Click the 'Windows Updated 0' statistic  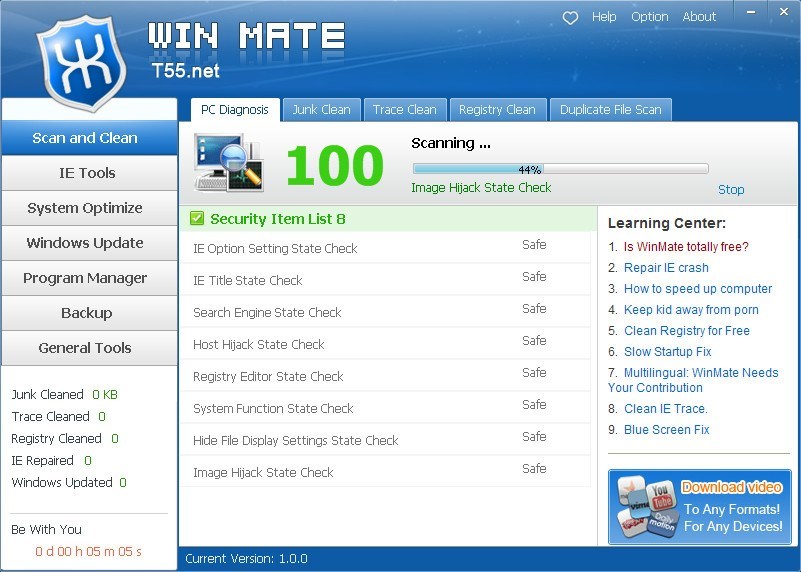pyautogui.click(x=69, y=482)
